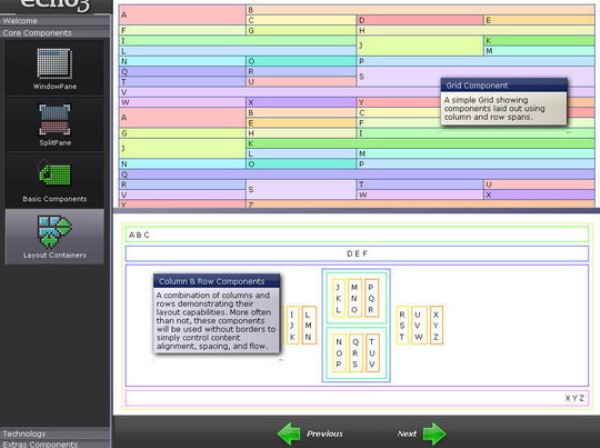Collapse the Core Components section
Image resolution: width=600 pixels, height=448 pixels.
[55, 33]
